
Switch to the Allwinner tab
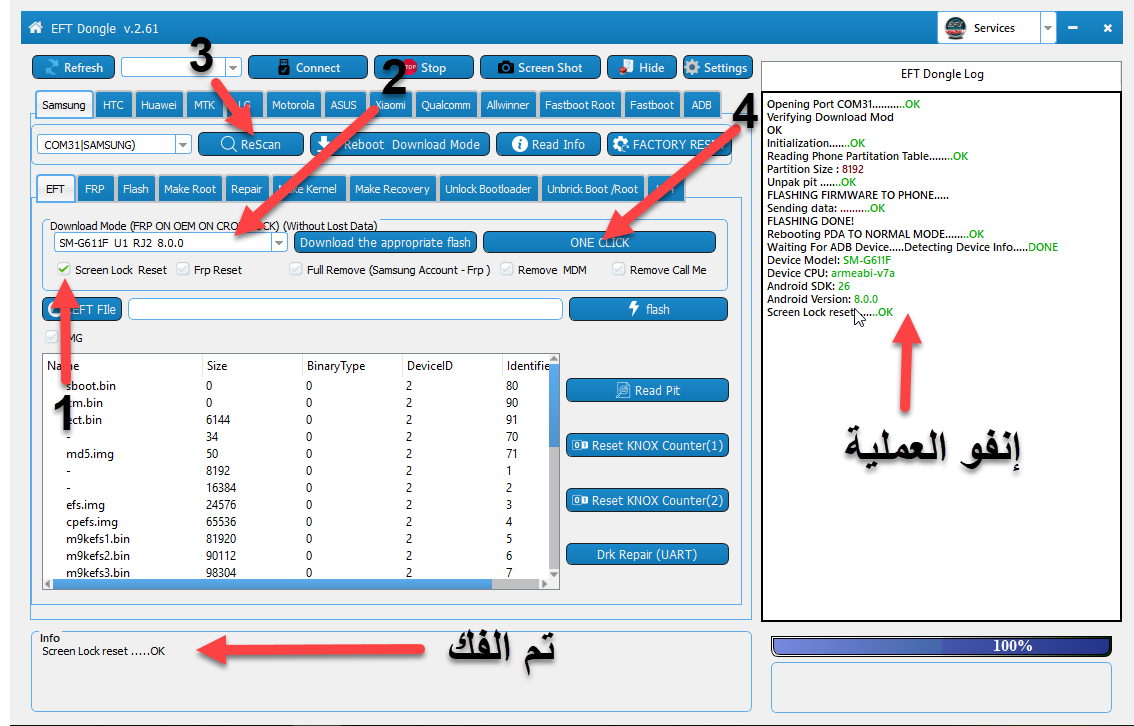[x=508, y=105]
